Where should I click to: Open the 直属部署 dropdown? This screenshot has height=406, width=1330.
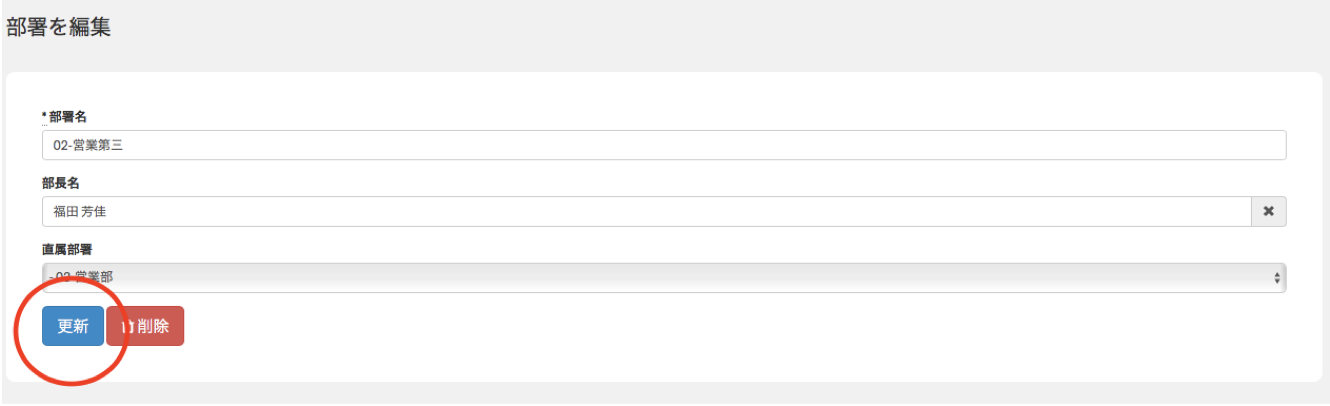663,278
